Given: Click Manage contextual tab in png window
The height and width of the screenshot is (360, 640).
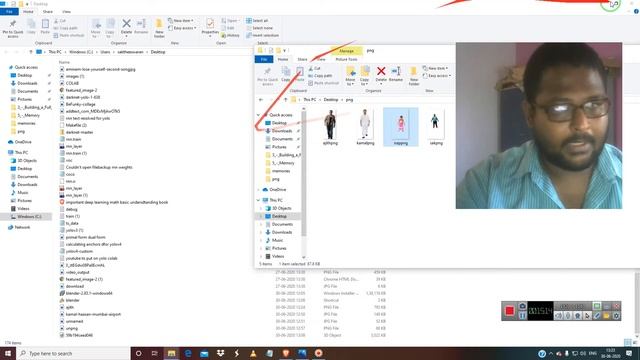Looking at the screenshot, I should pyautogui.click(x=347, y=51).
